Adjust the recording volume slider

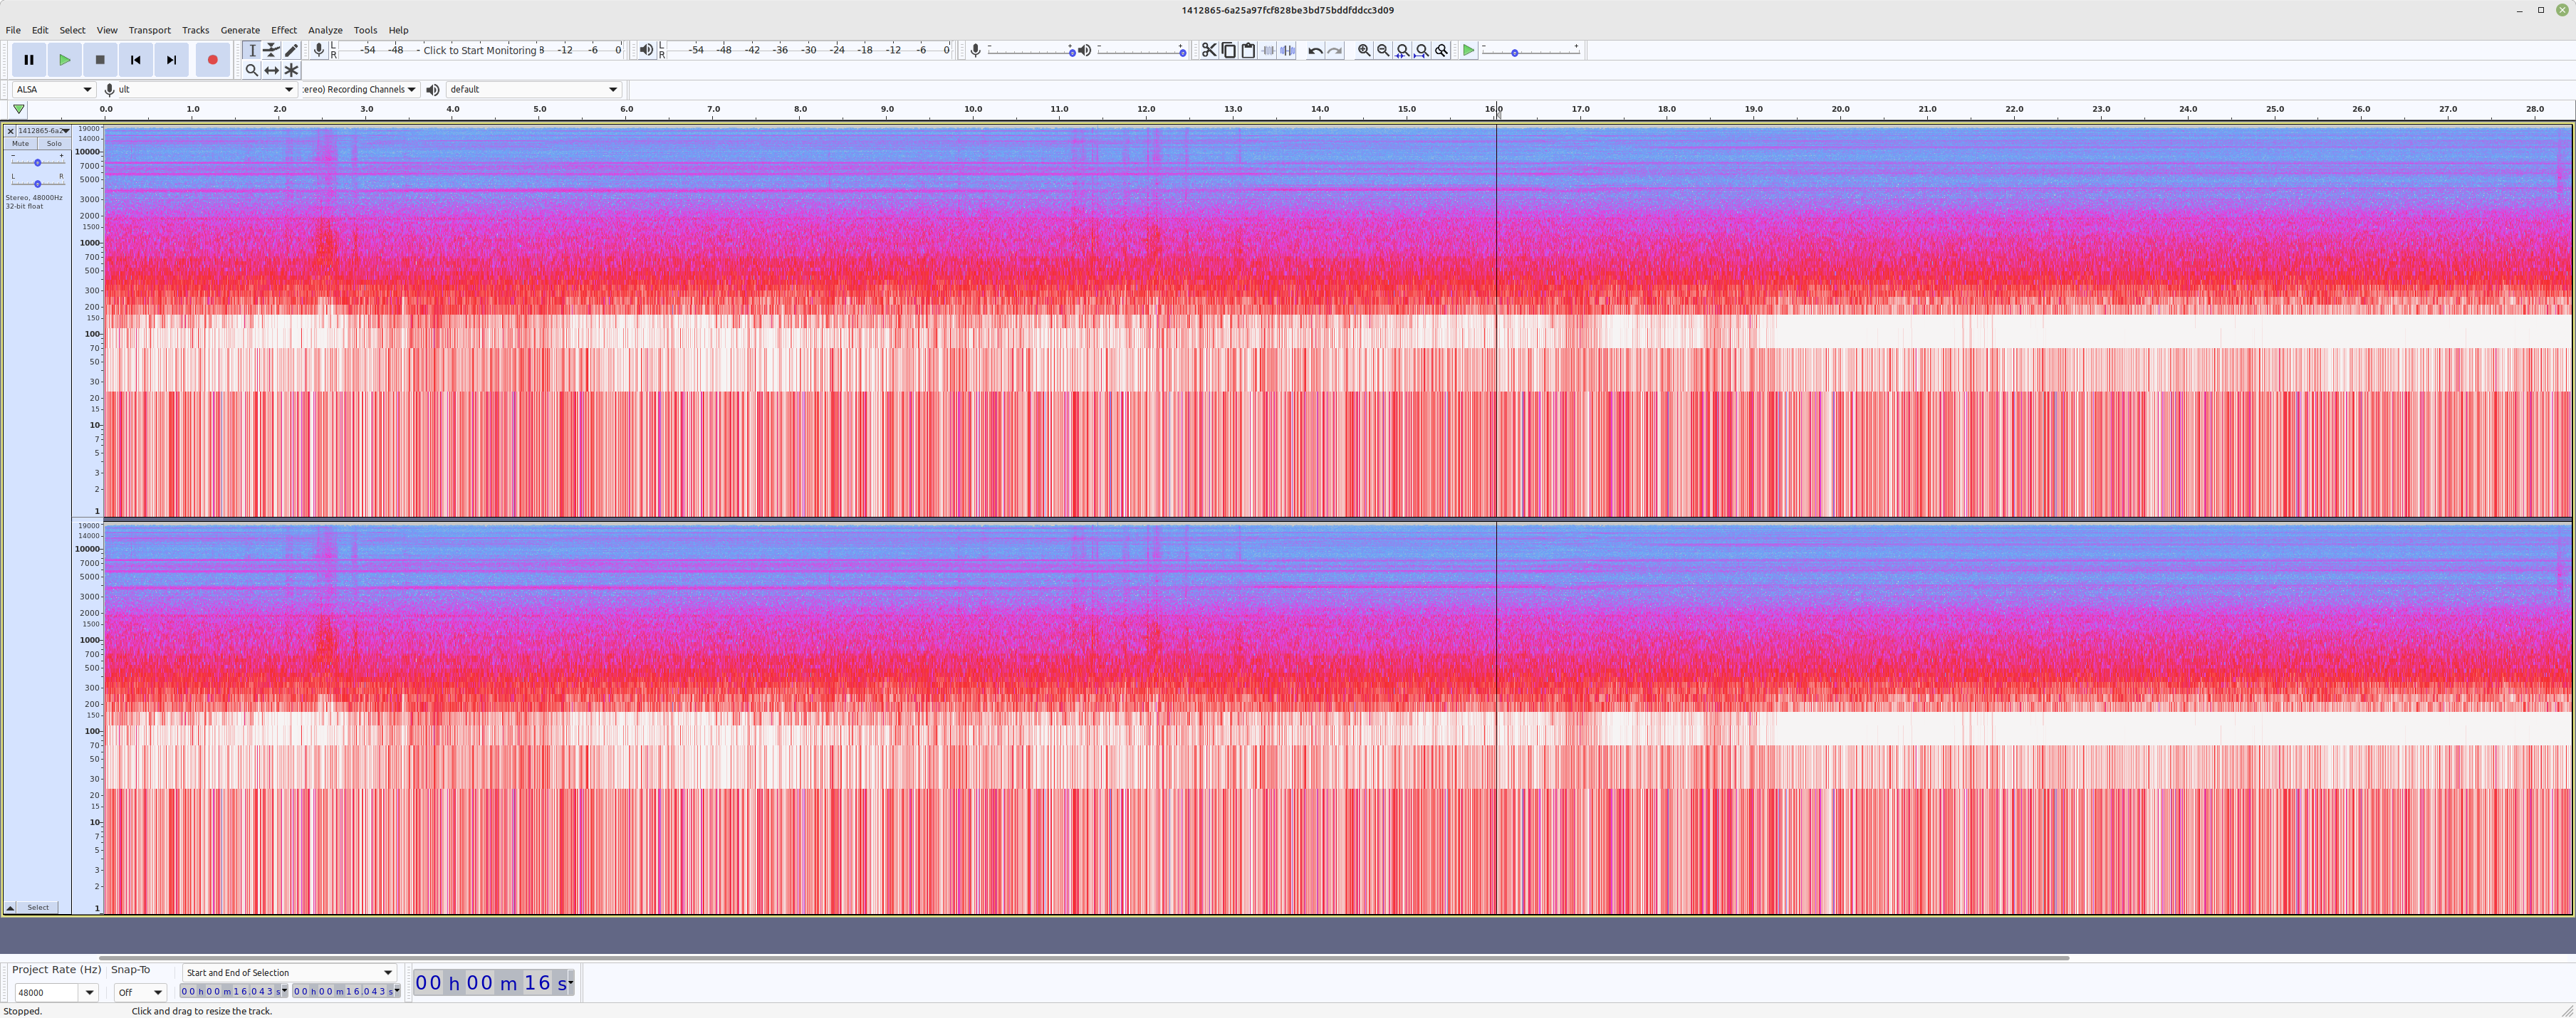tap(1032, 50)
